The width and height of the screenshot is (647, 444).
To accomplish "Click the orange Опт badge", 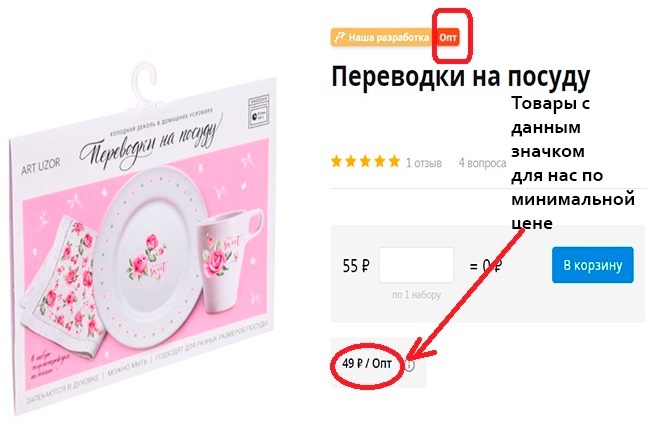I will [448, 38].
